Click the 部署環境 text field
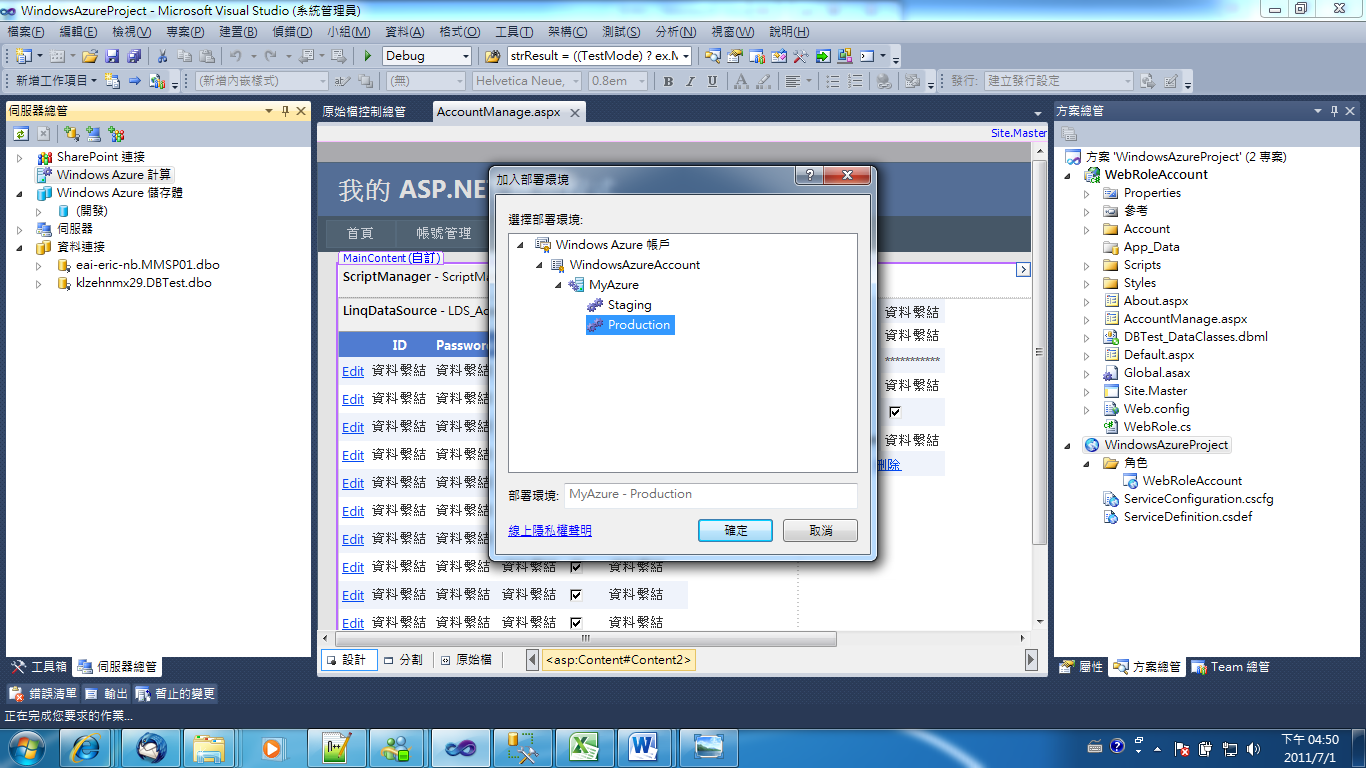Screen dimensions: 1366x768 click(x=710, y=494)
